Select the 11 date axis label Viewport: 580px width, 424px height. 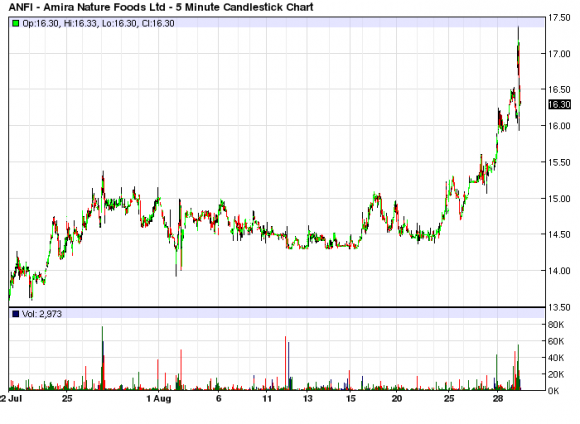tap(267, 399)
